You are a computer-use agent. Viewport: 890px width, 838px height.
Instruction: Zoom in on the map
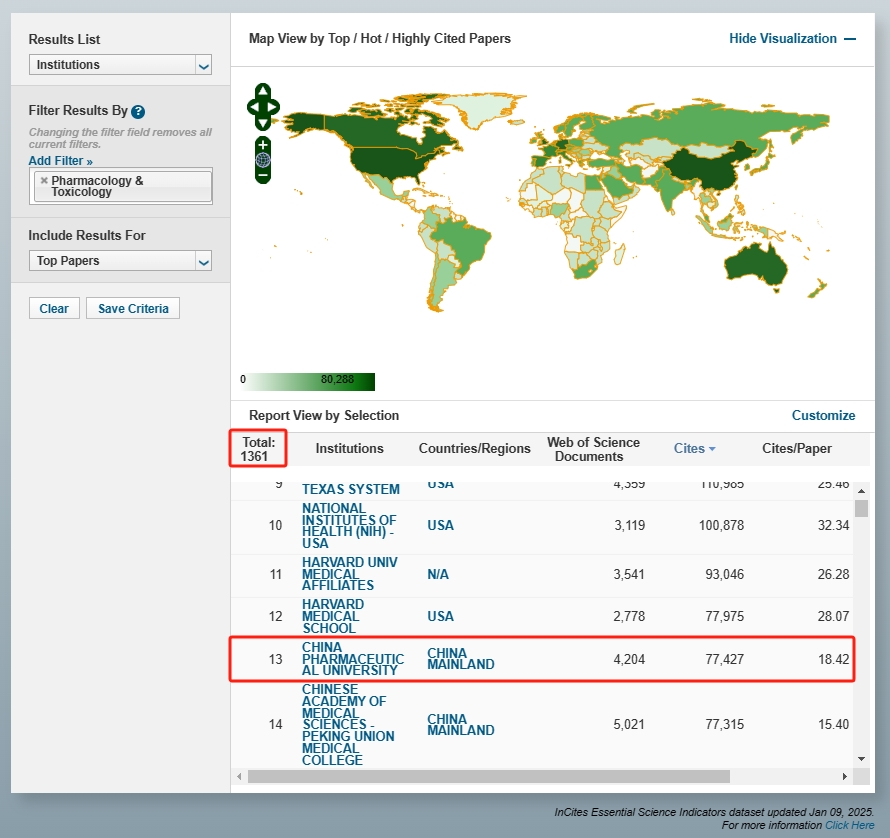(263, 144)
